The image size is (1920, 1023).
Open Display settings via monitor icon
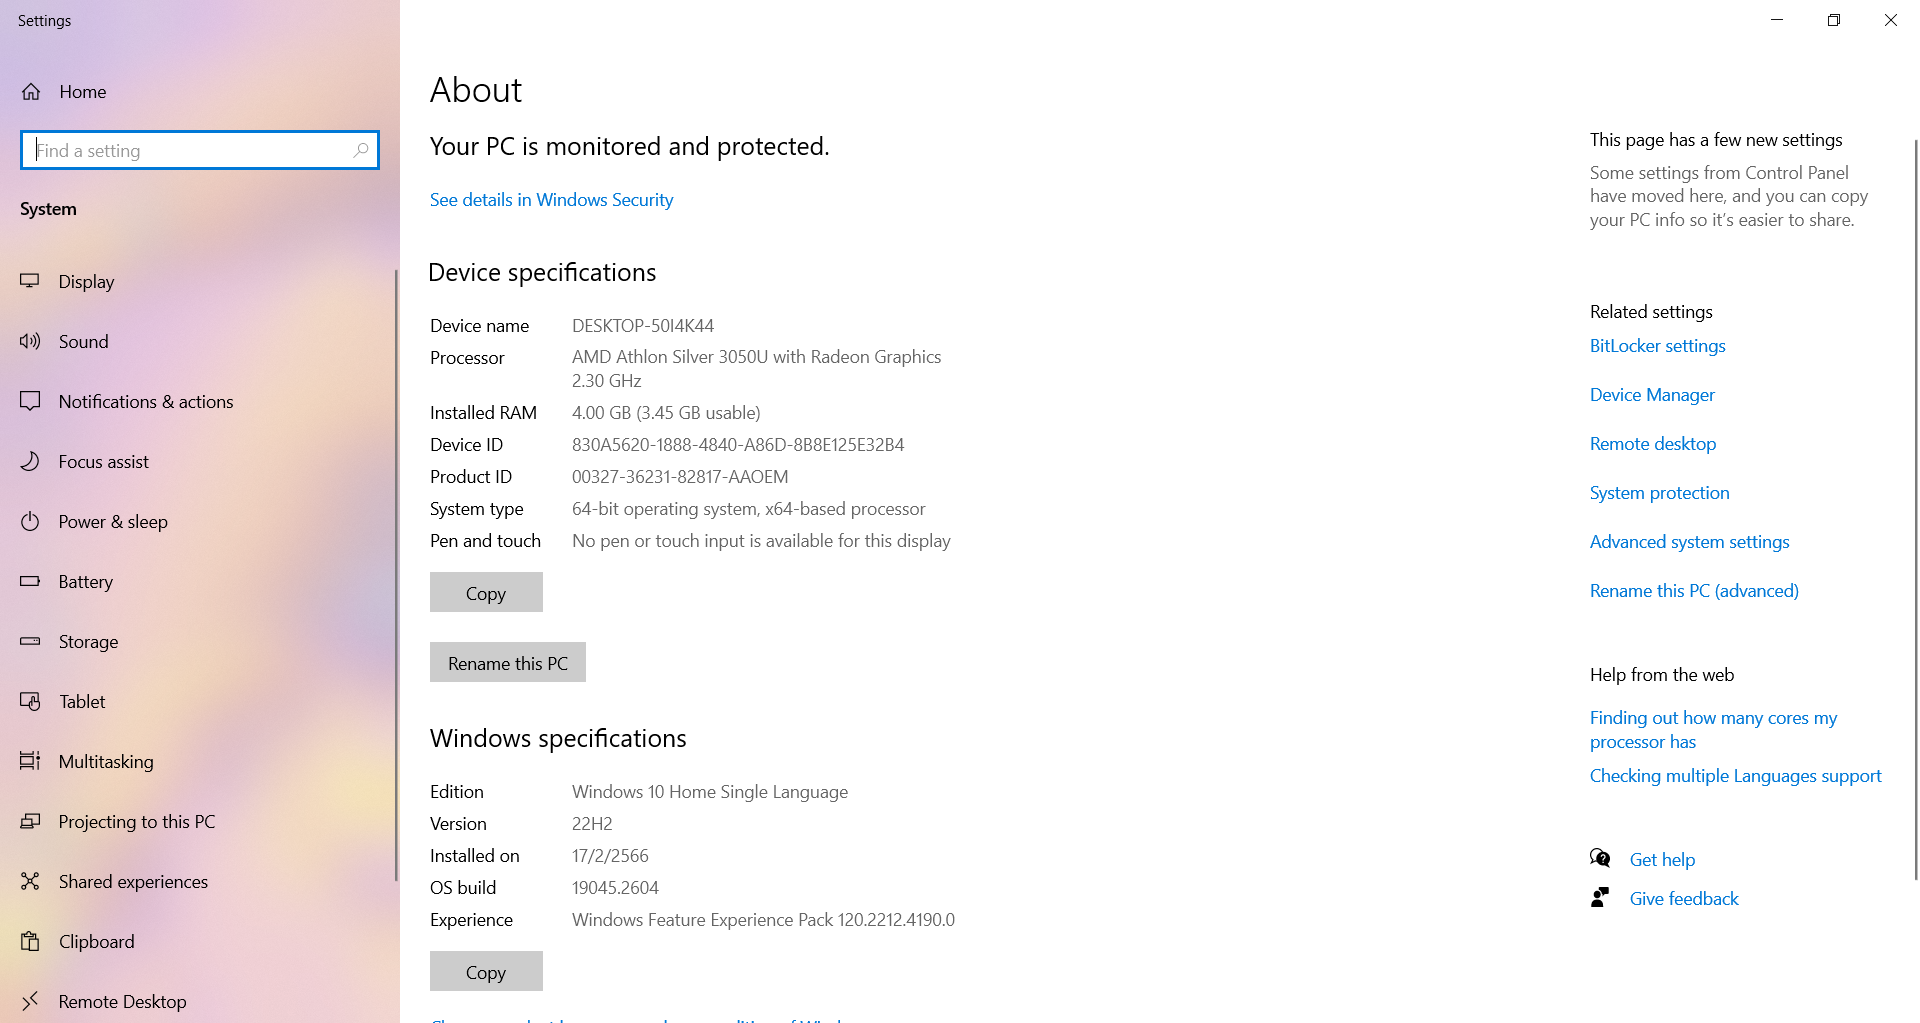(x=30, y=281)
